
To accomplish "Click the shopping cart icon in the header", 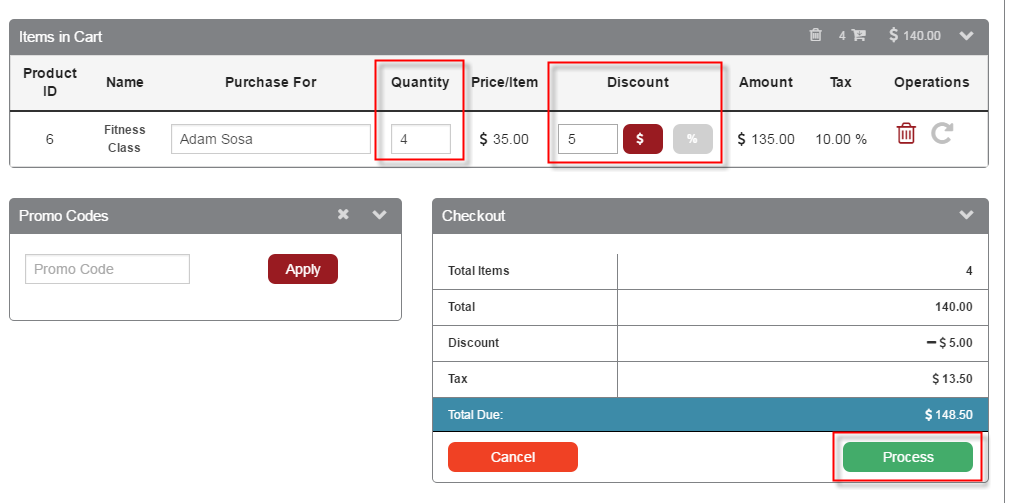I will [x=858, y=35].
